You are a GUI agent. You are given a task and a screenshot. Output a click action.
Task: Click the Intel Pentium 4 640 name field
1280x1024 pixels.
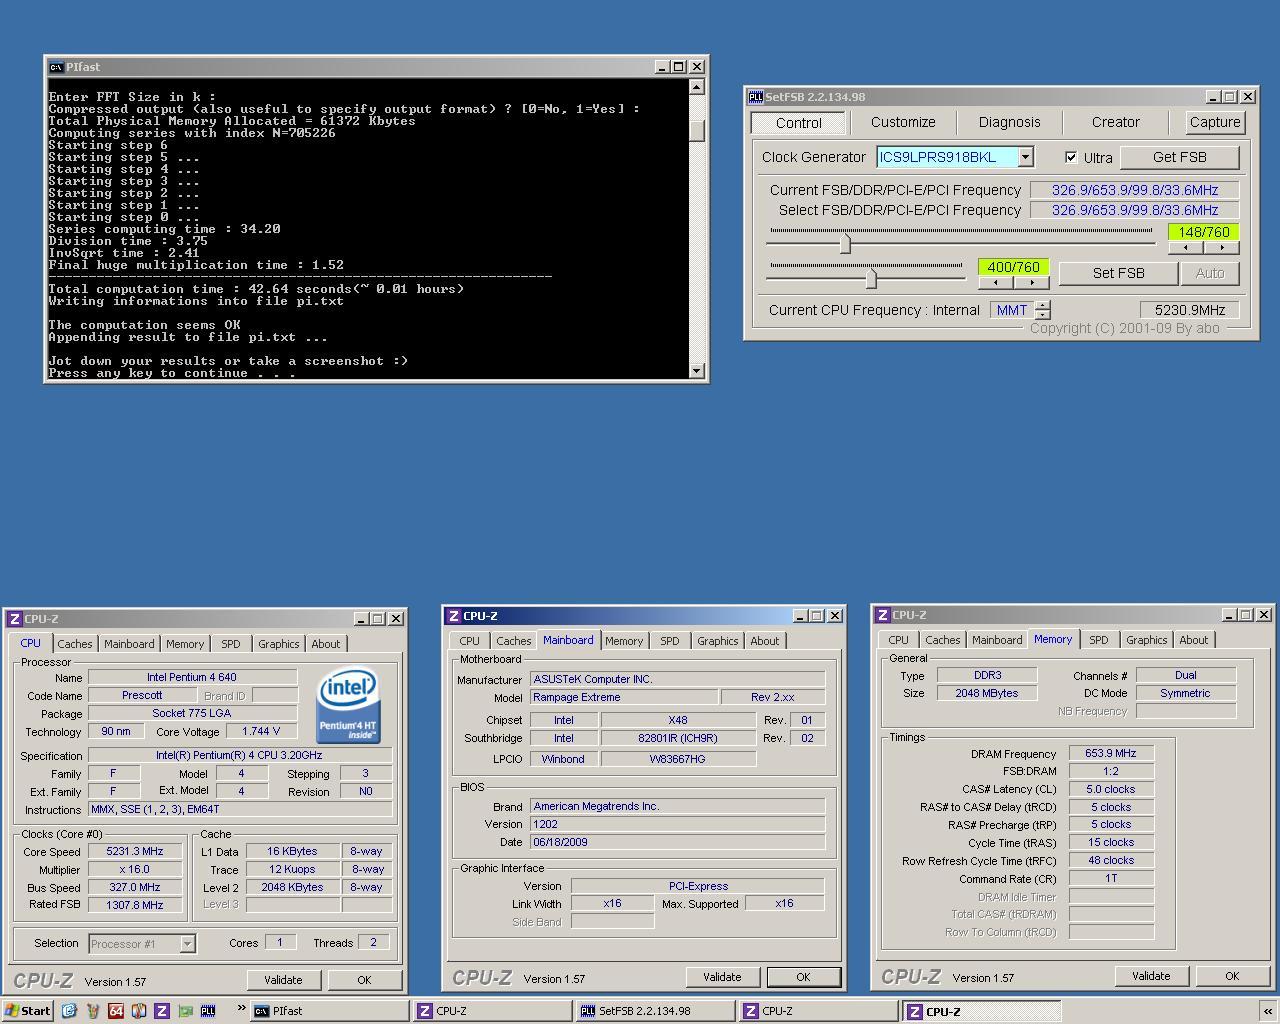pyautogui.click(x=192, y=677)
